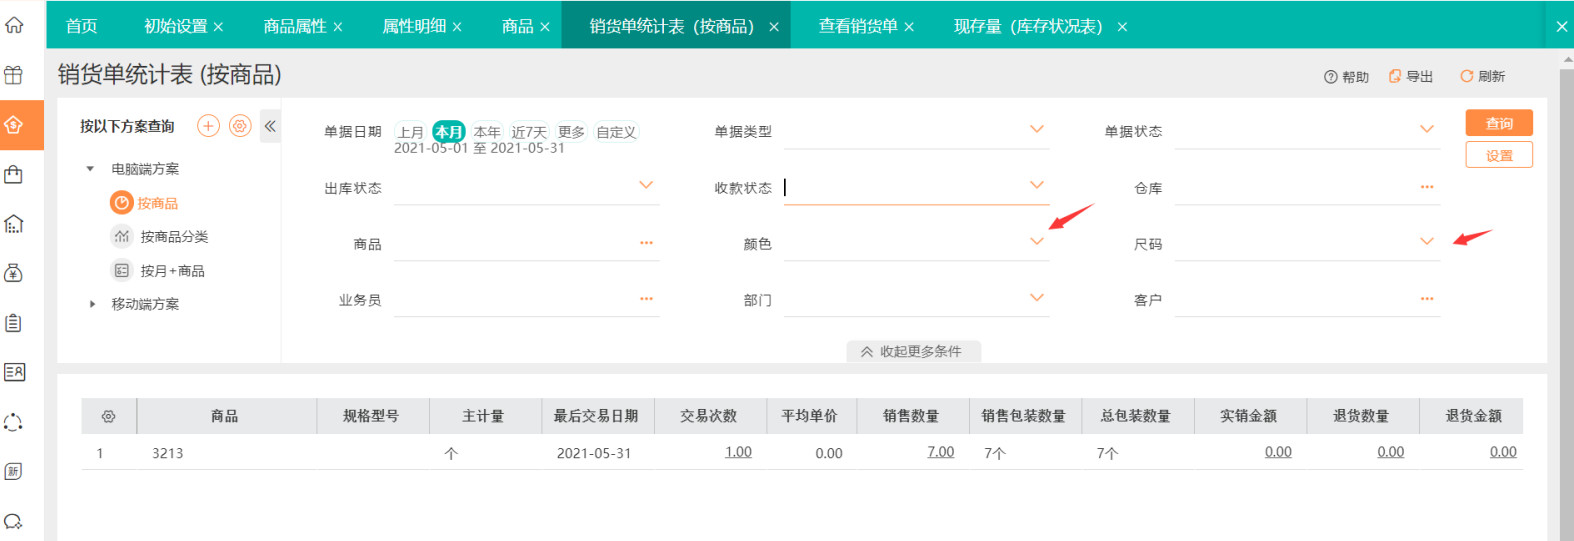Select the 按商品分类 scheme in tree
The height and width of the screenshot is (541, 1574).
(x=174, y=237)
